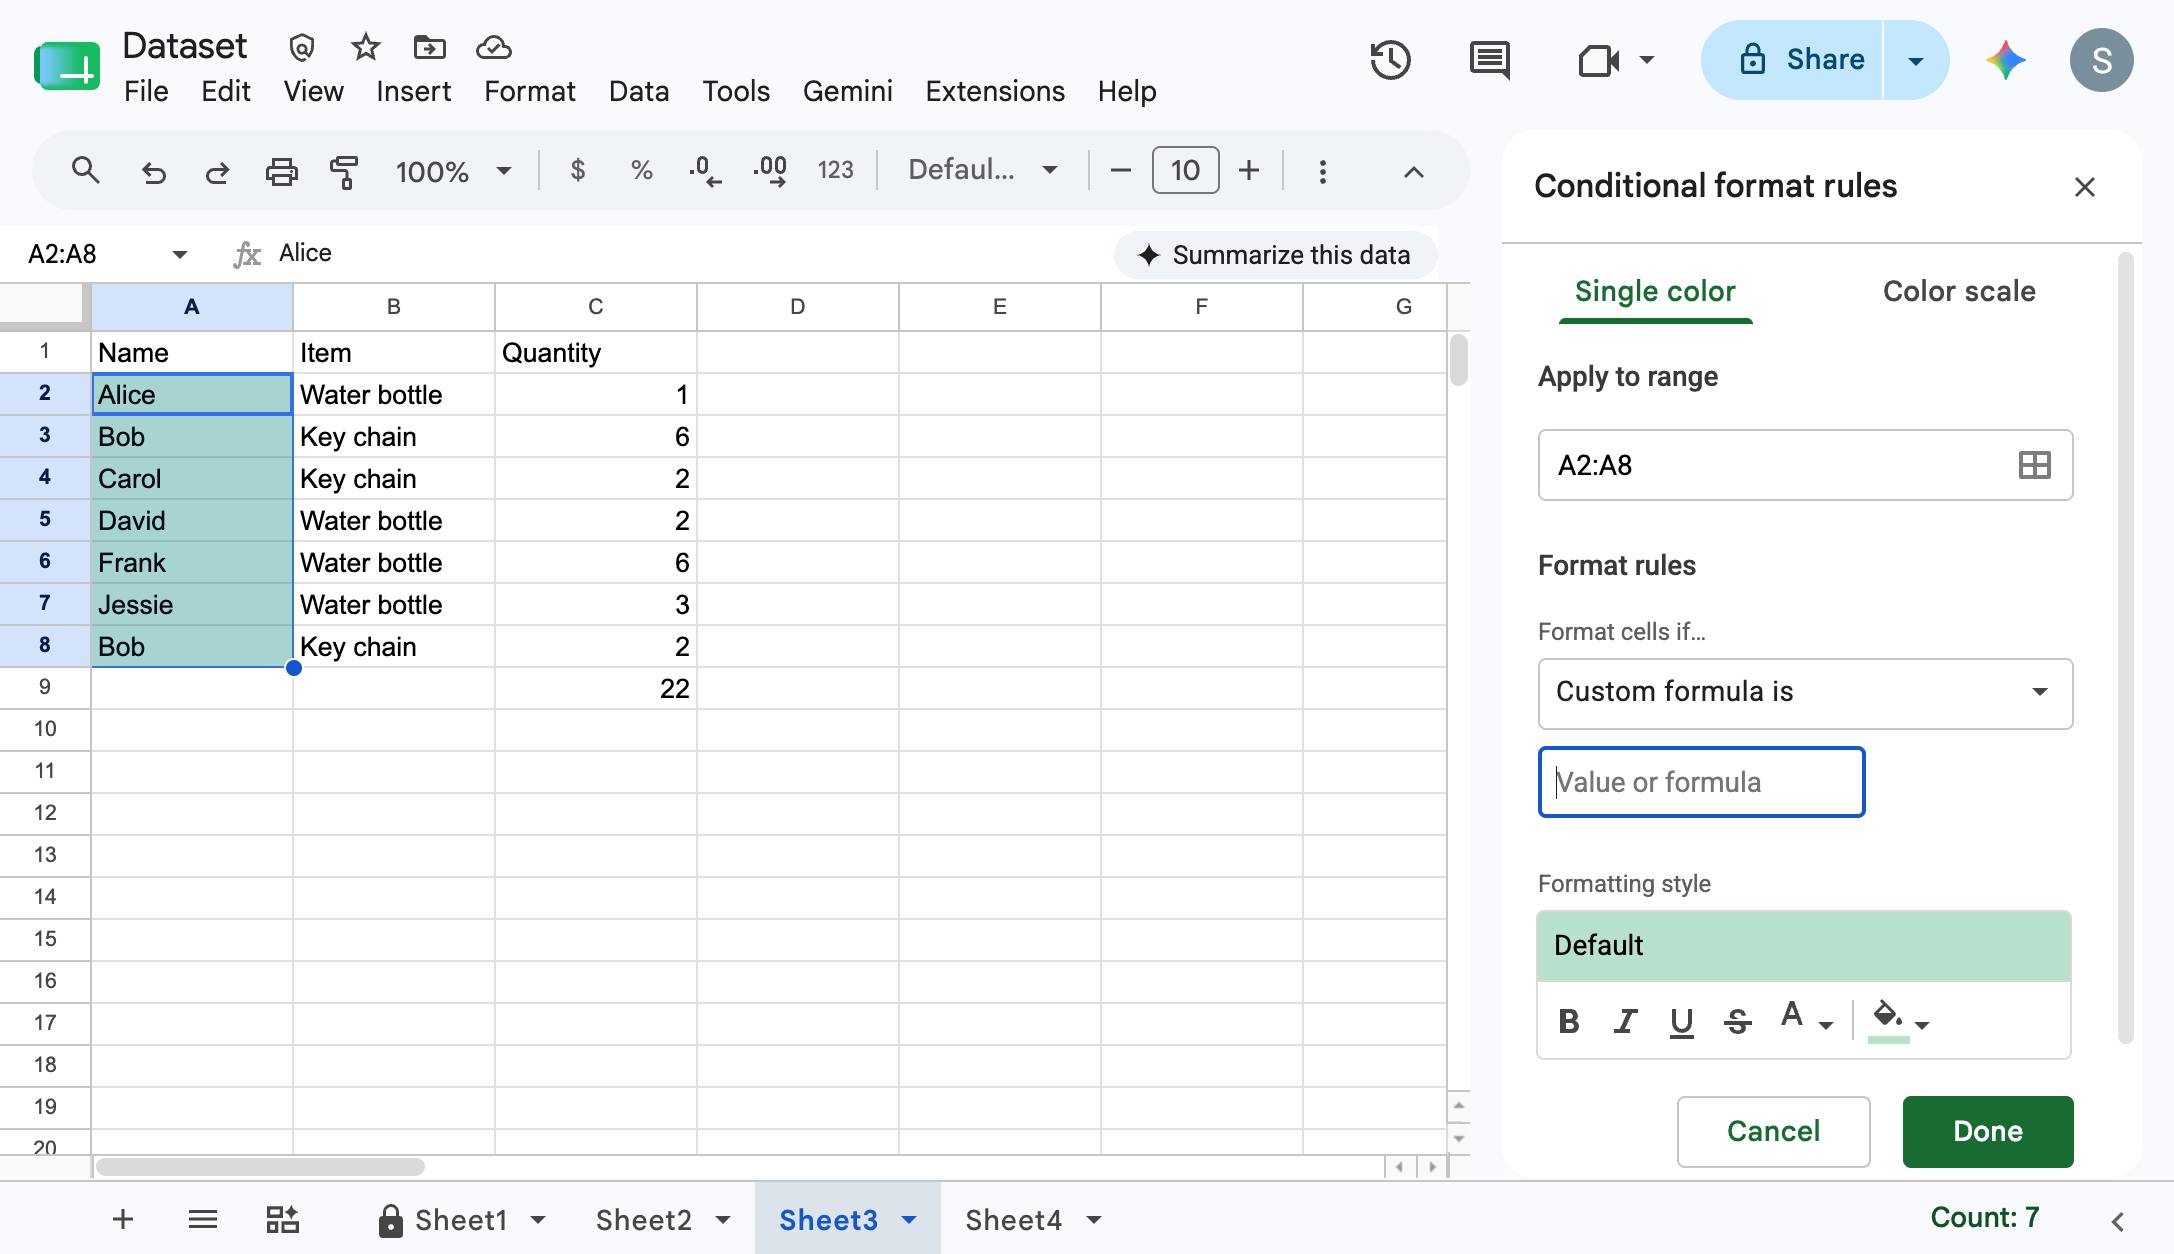2174x1254 pixels.
Task: Open version history clock icon
Action: point(1390,60)
